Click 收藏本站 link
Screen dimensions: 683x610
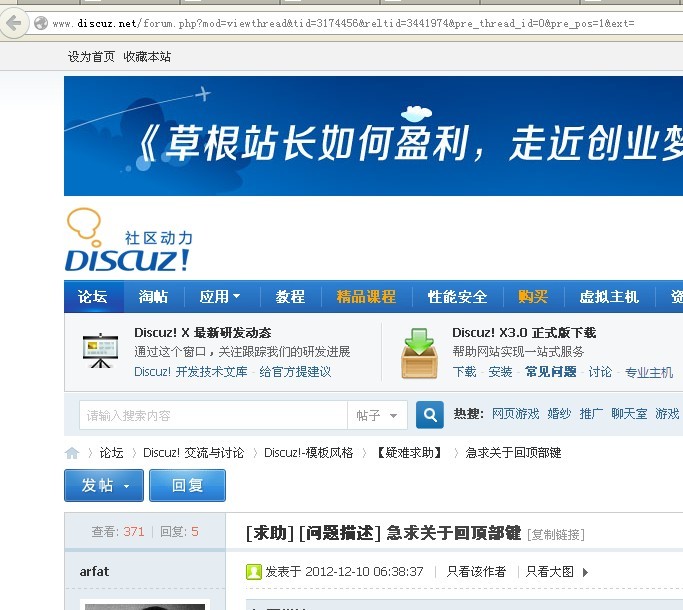tap(147, 56)
